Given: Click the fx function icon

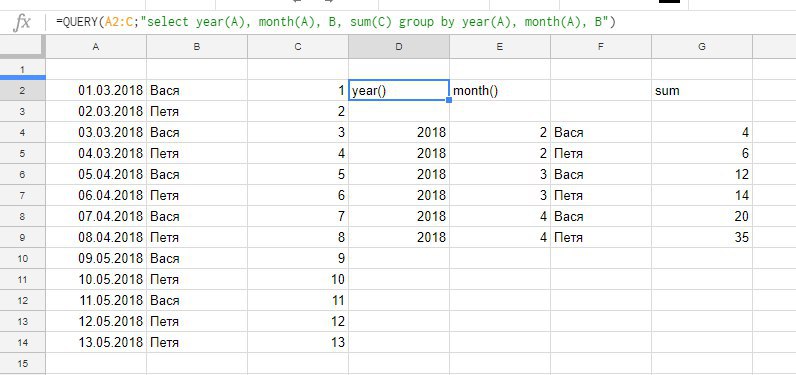Looking at the screenshot, I should point(22,22).
